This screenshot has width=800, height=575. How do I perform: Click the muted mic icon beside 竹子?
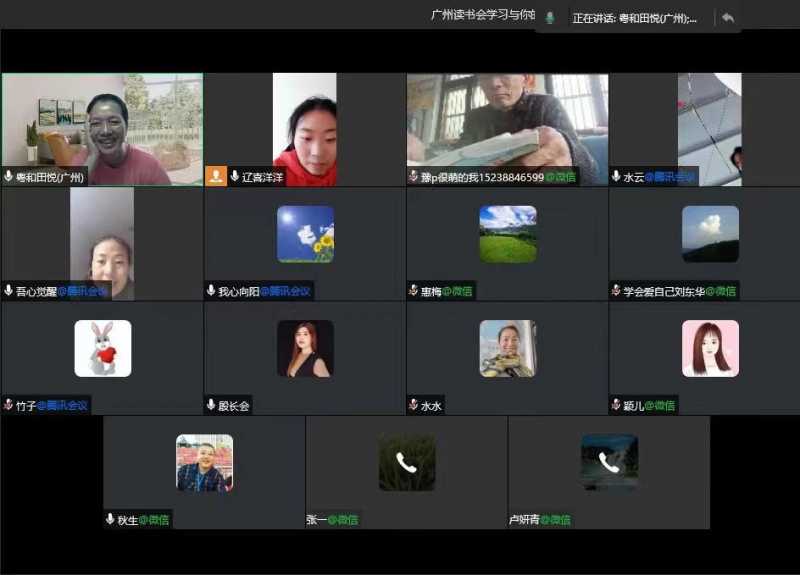tap(8, 405)
